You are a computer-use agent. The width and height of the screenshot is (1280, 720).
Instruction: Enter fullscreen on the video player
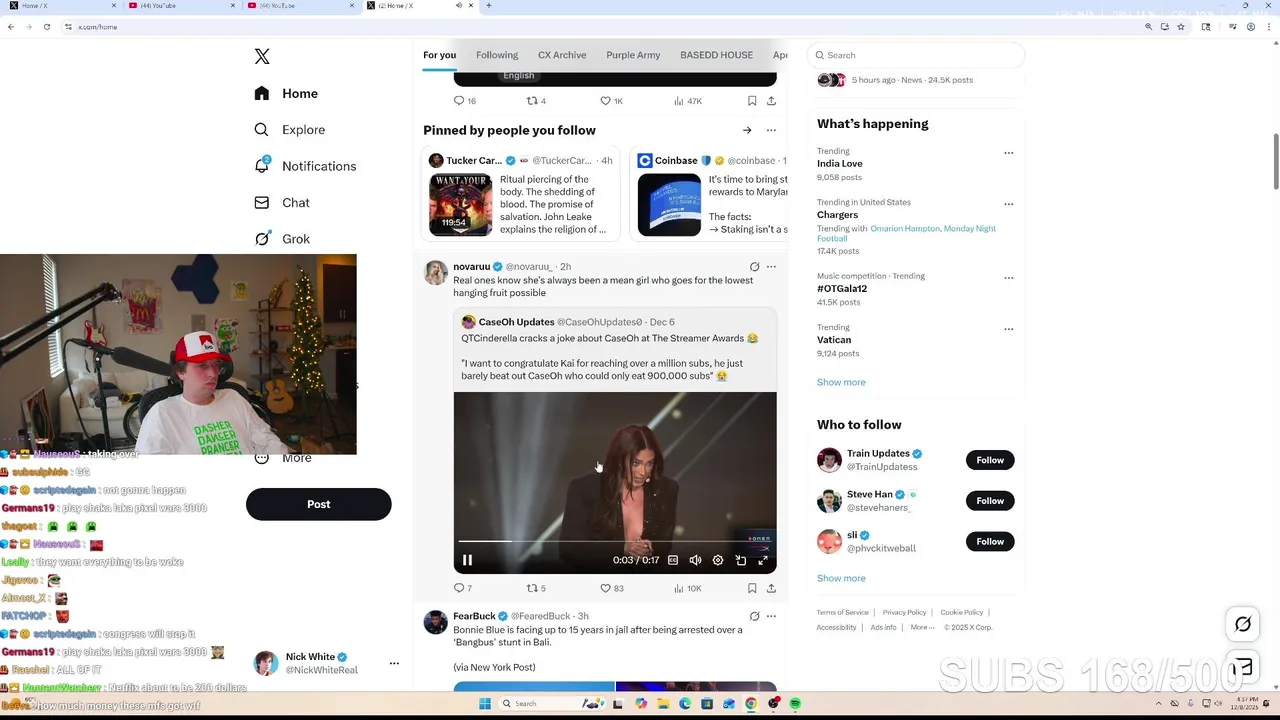click(x=763, y=560)
